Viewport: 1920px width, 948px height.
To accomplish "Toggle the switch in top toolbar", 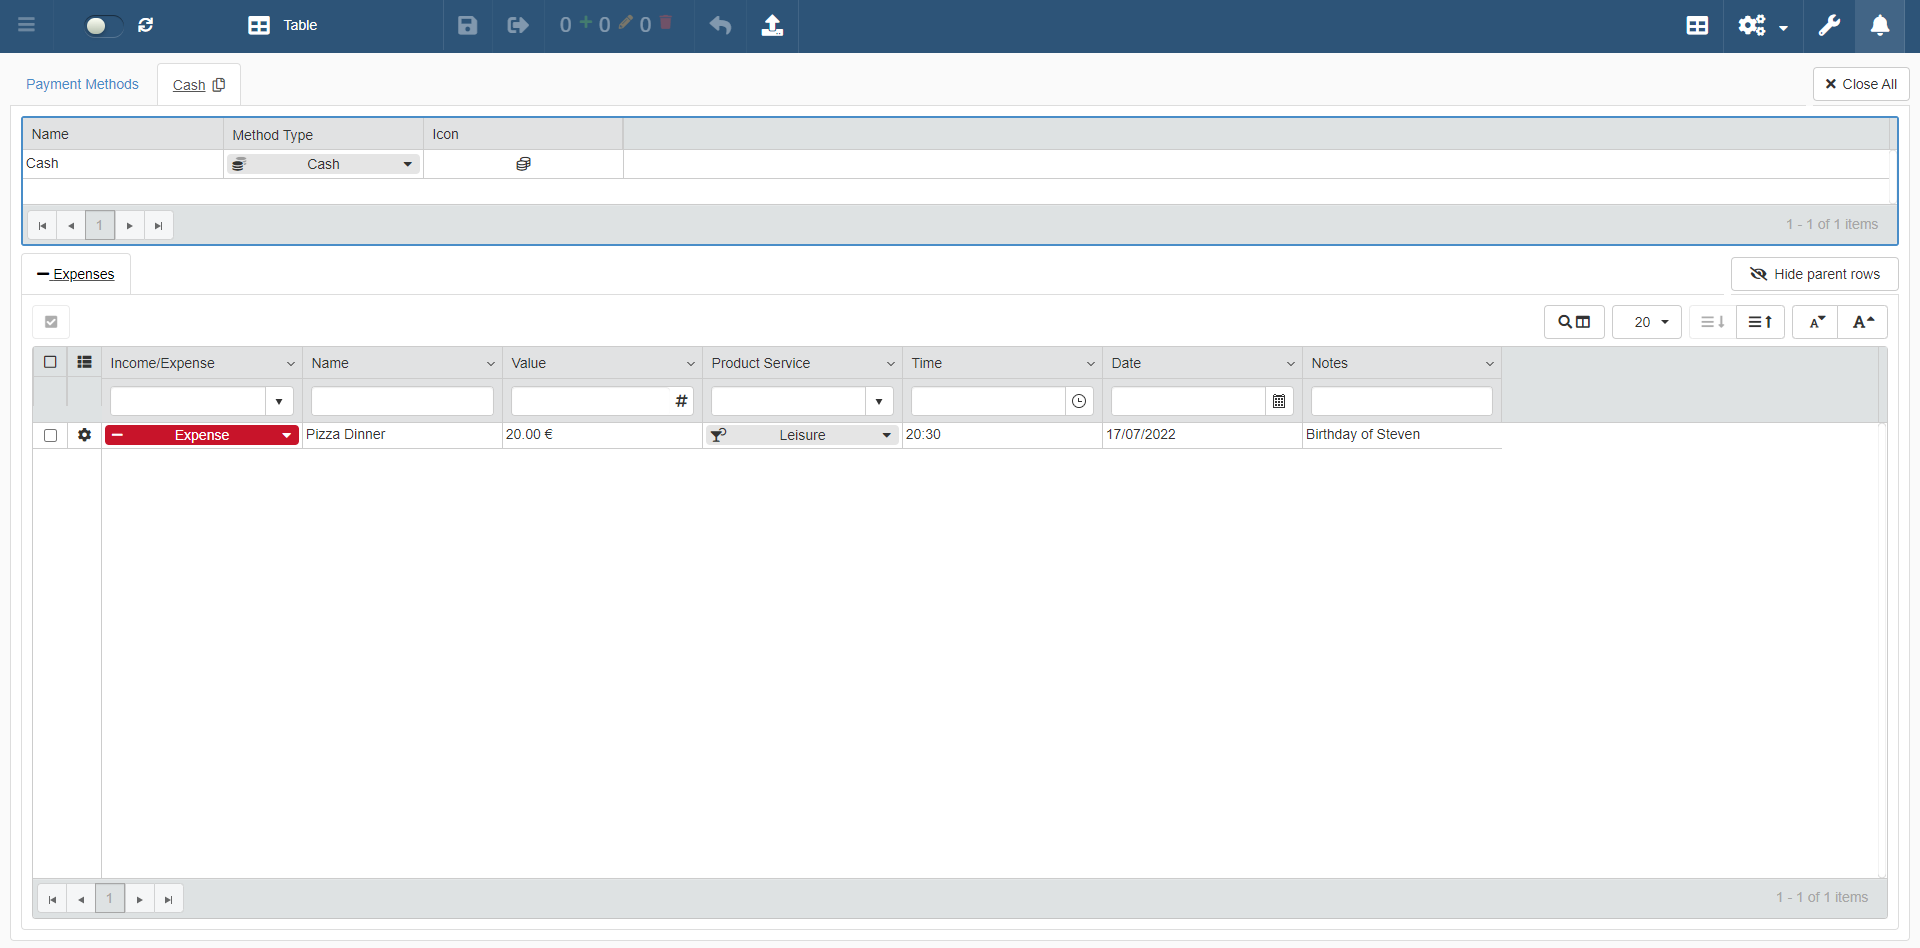I will click(x=103, y=26).
